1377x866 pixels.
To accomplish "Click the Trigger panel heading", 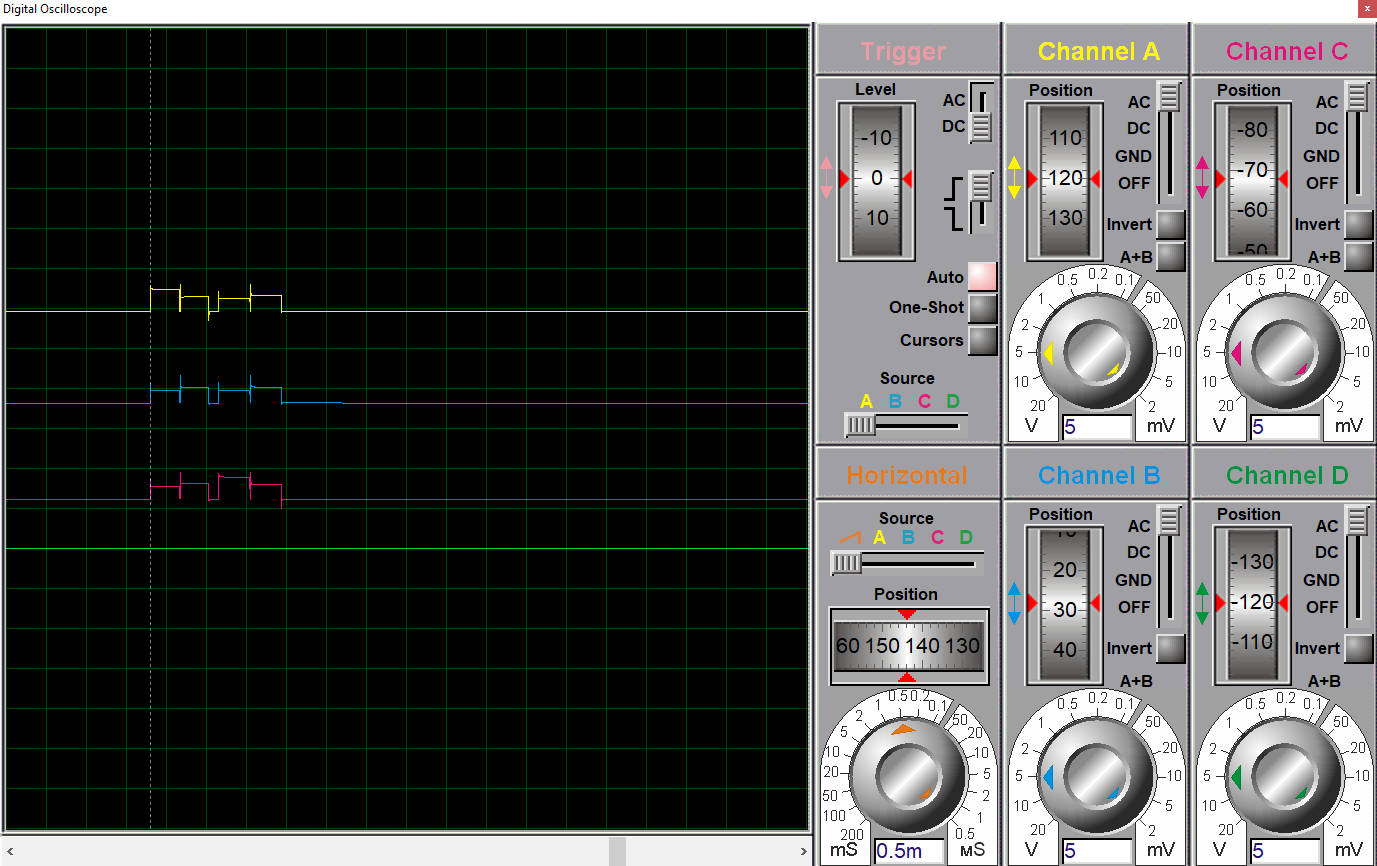I will 904,51.
